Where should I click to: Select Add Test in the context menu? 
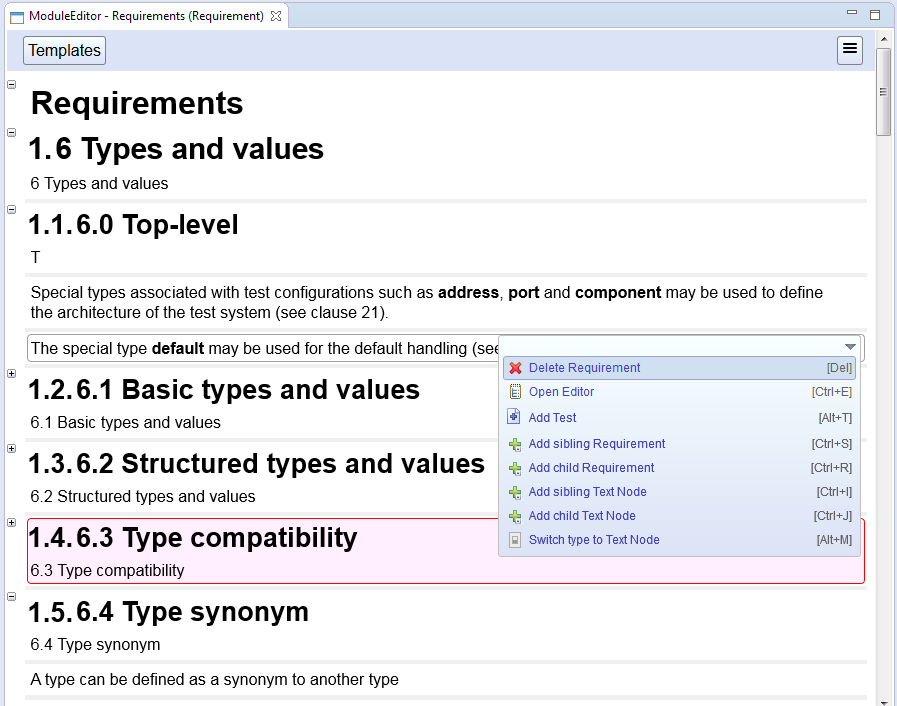pos(679,418)
